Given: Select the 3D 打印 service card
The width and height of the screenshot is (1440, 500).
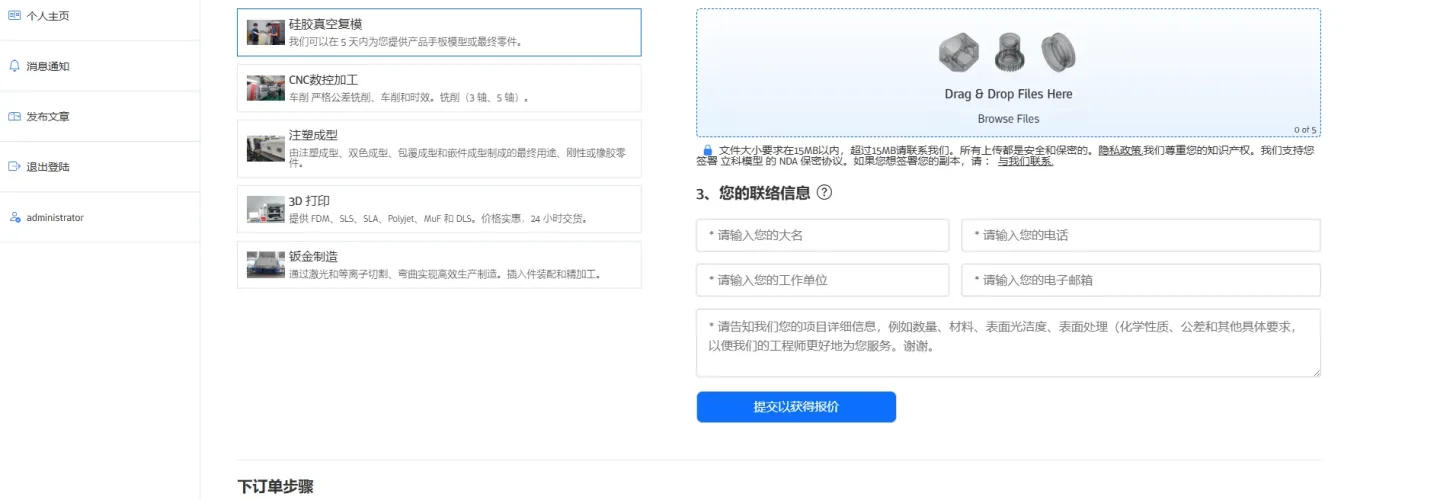Looking at the screenshot, I should click(x=439, y=209).
